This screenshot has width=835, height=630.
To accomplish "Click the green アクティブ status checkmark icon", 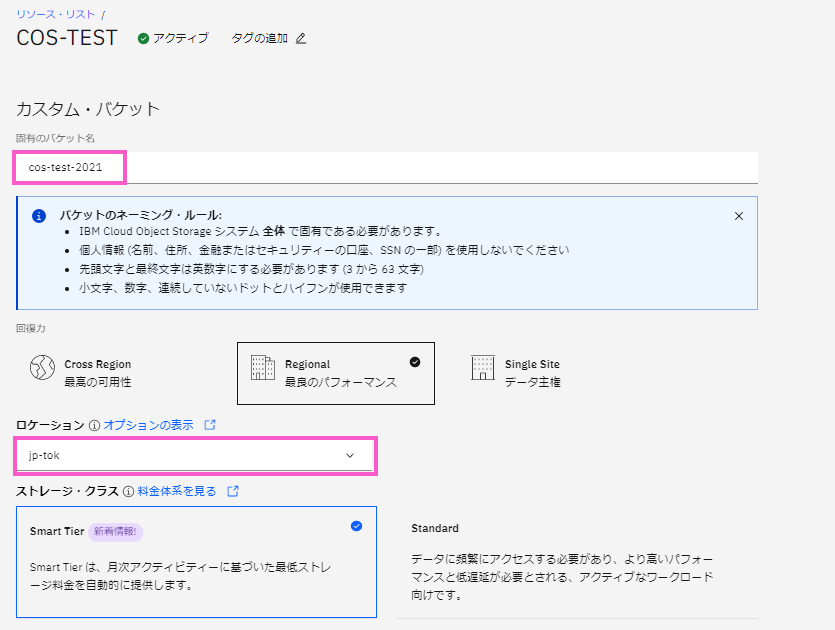I will [x=143, y=39].
